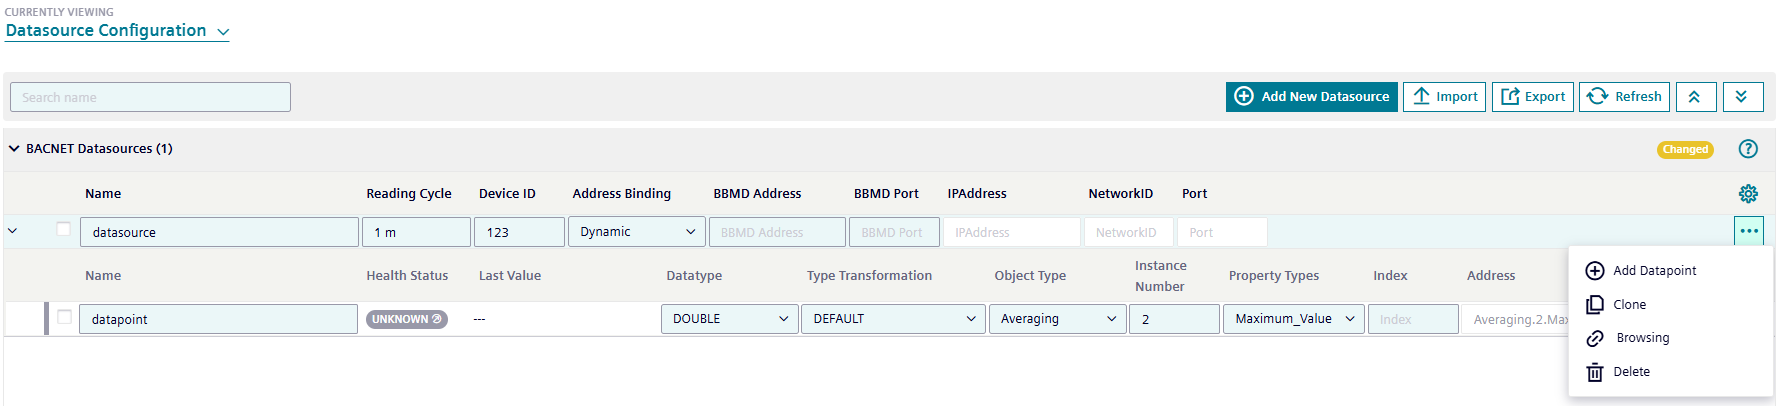Open the DOUBLE datatype dropdown

click(x=730, y=319)
